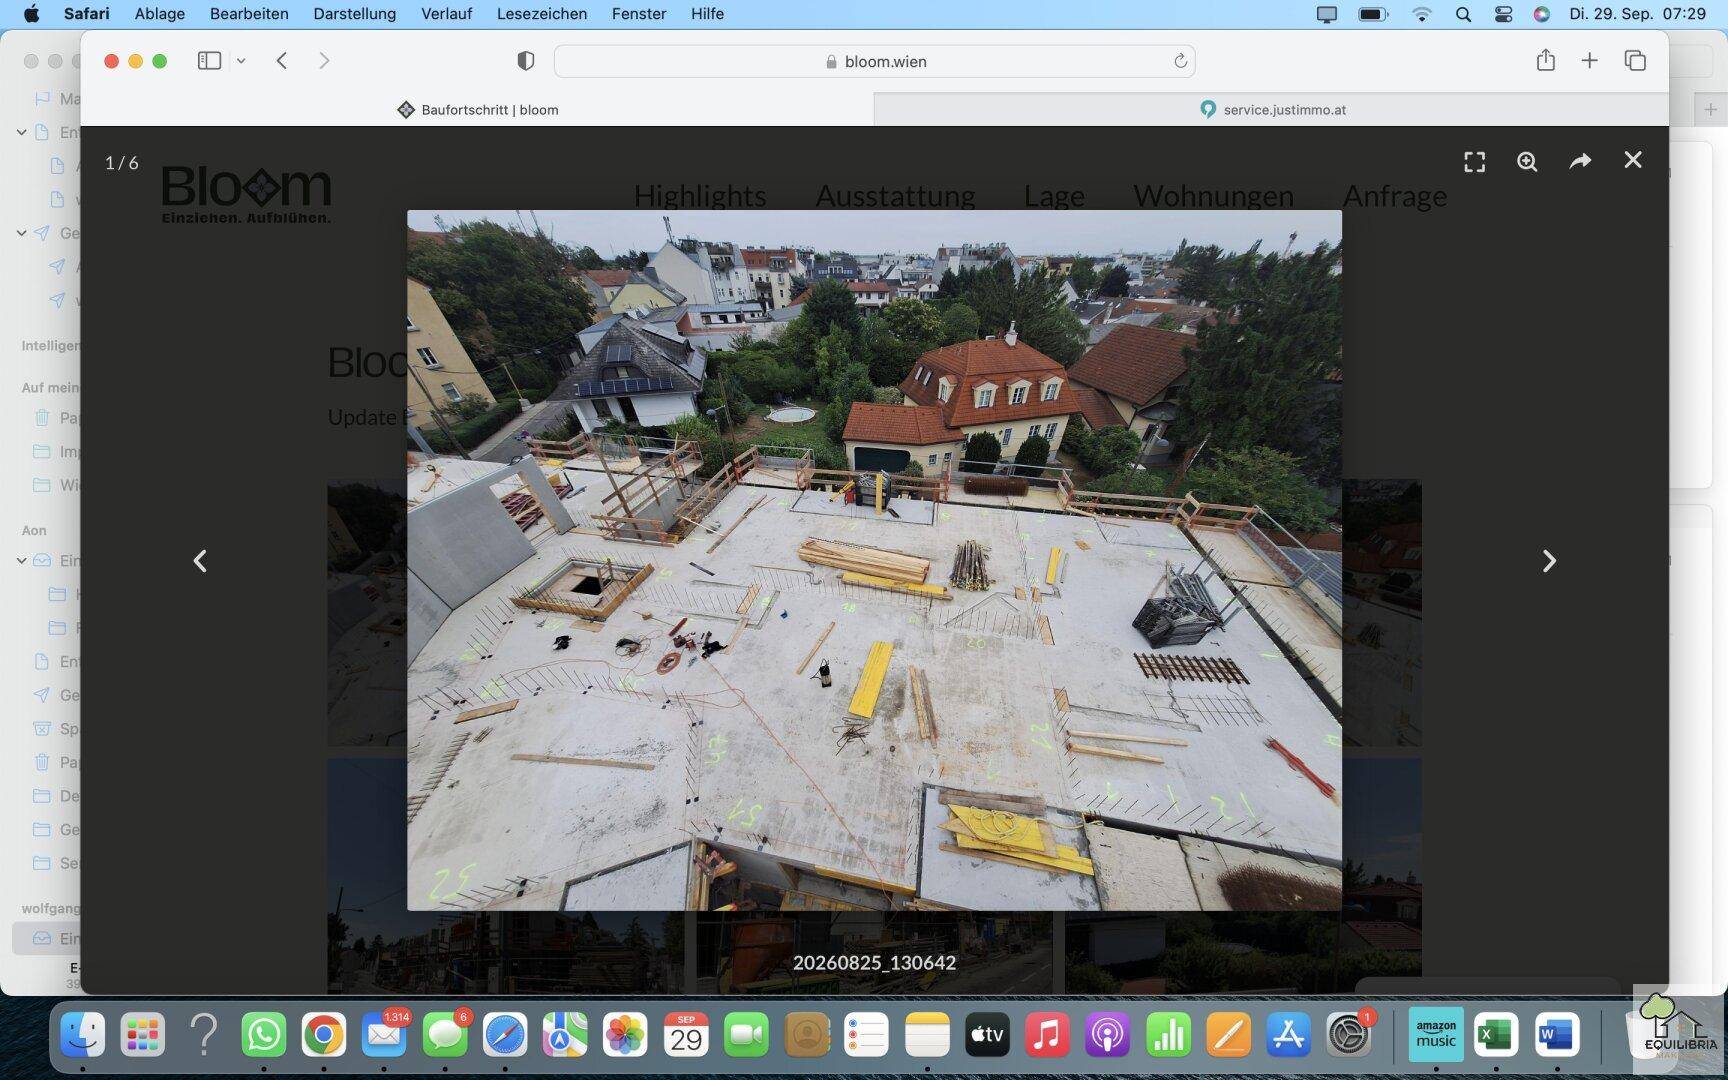This screenshot has height=1080, width=1728.
Task: Open WhatsApp from the Dock
Action: tap(264, 1035)
